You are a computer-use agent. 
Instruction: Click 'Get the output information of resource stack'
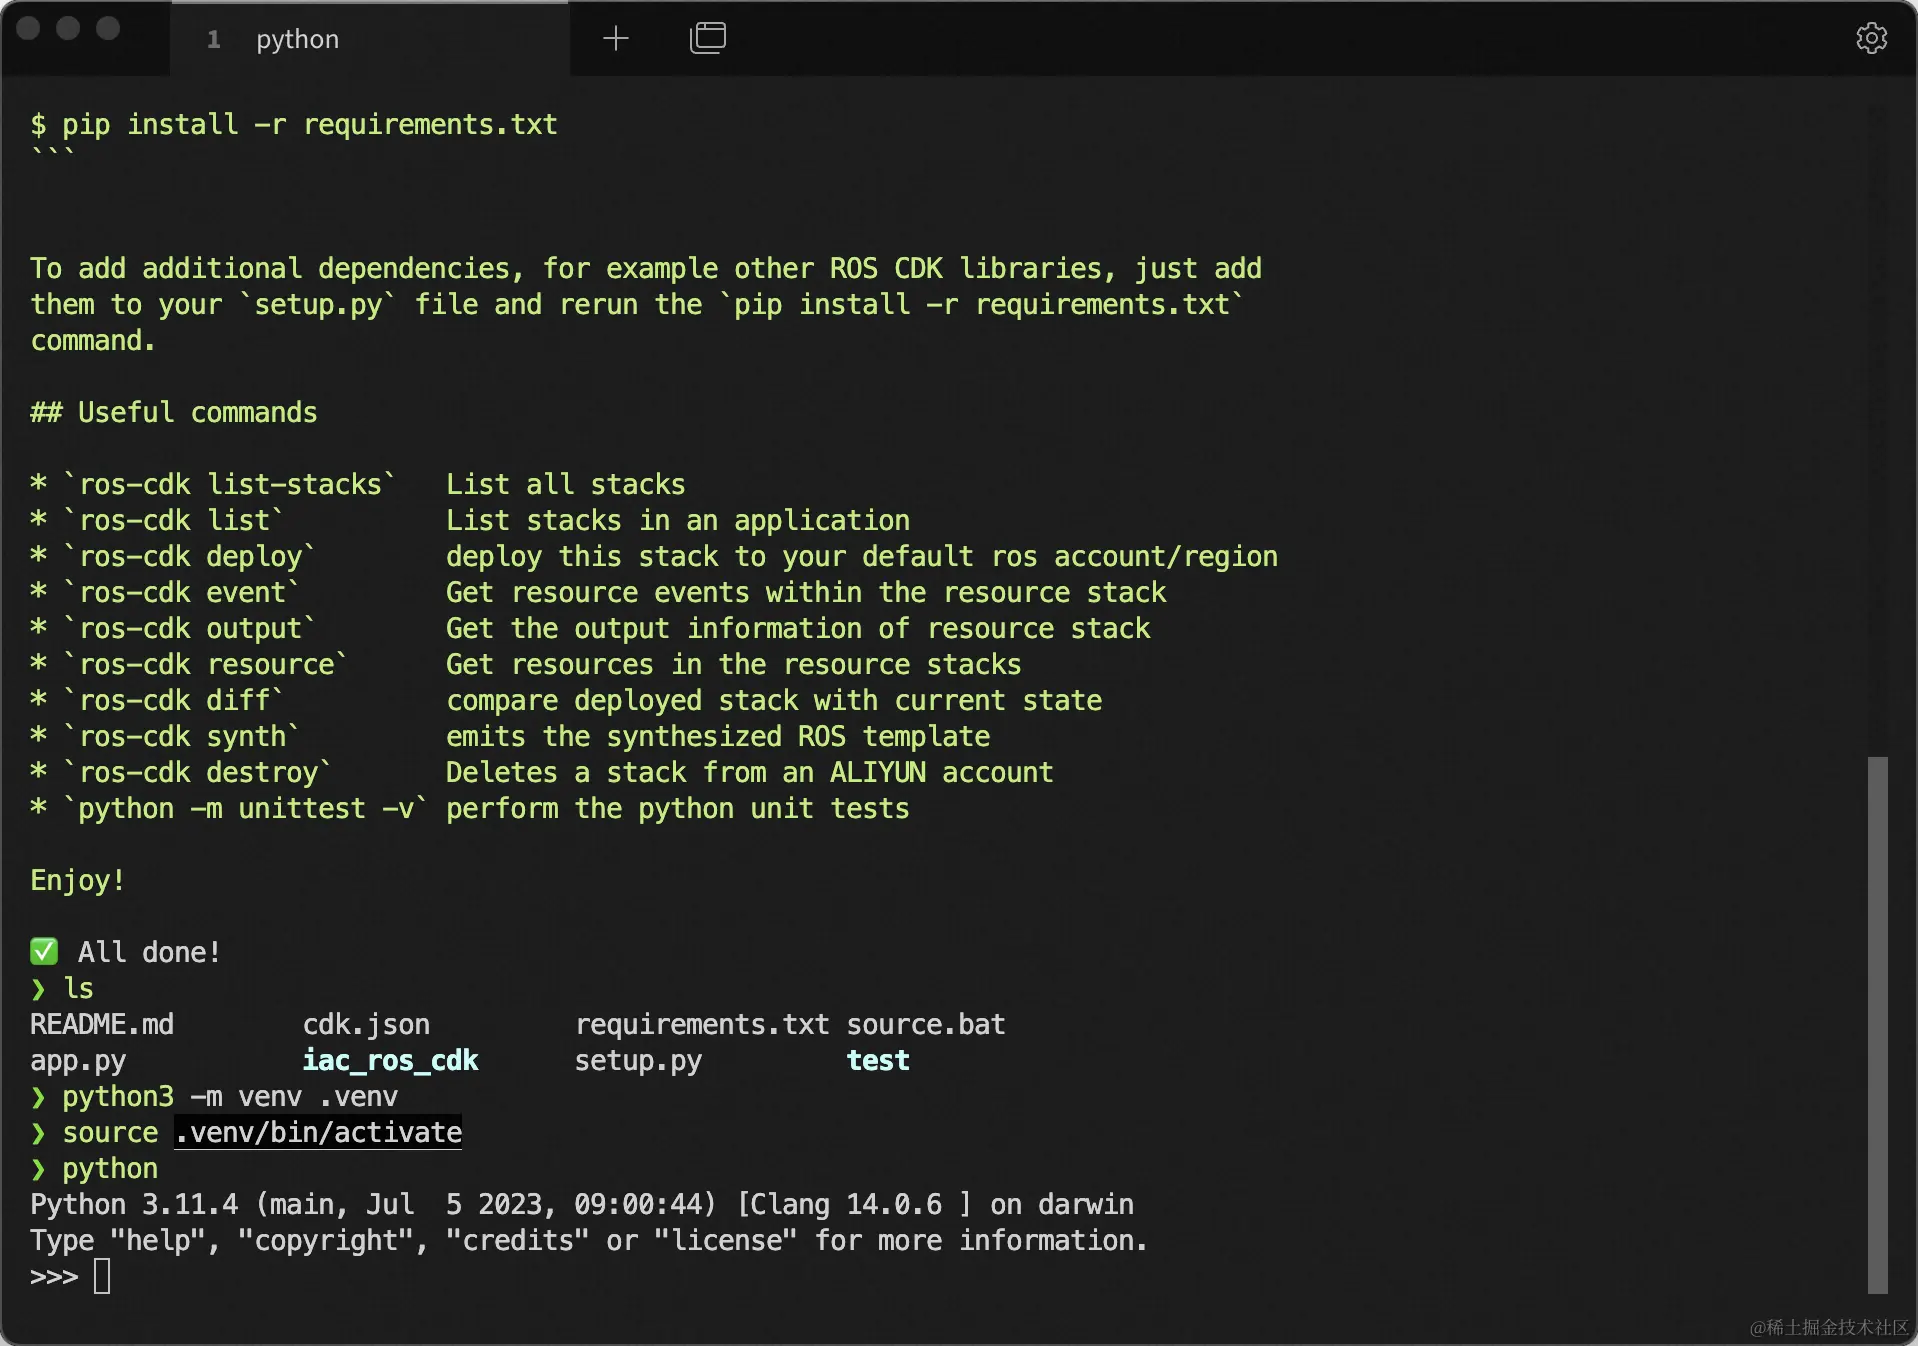point(798,629)
